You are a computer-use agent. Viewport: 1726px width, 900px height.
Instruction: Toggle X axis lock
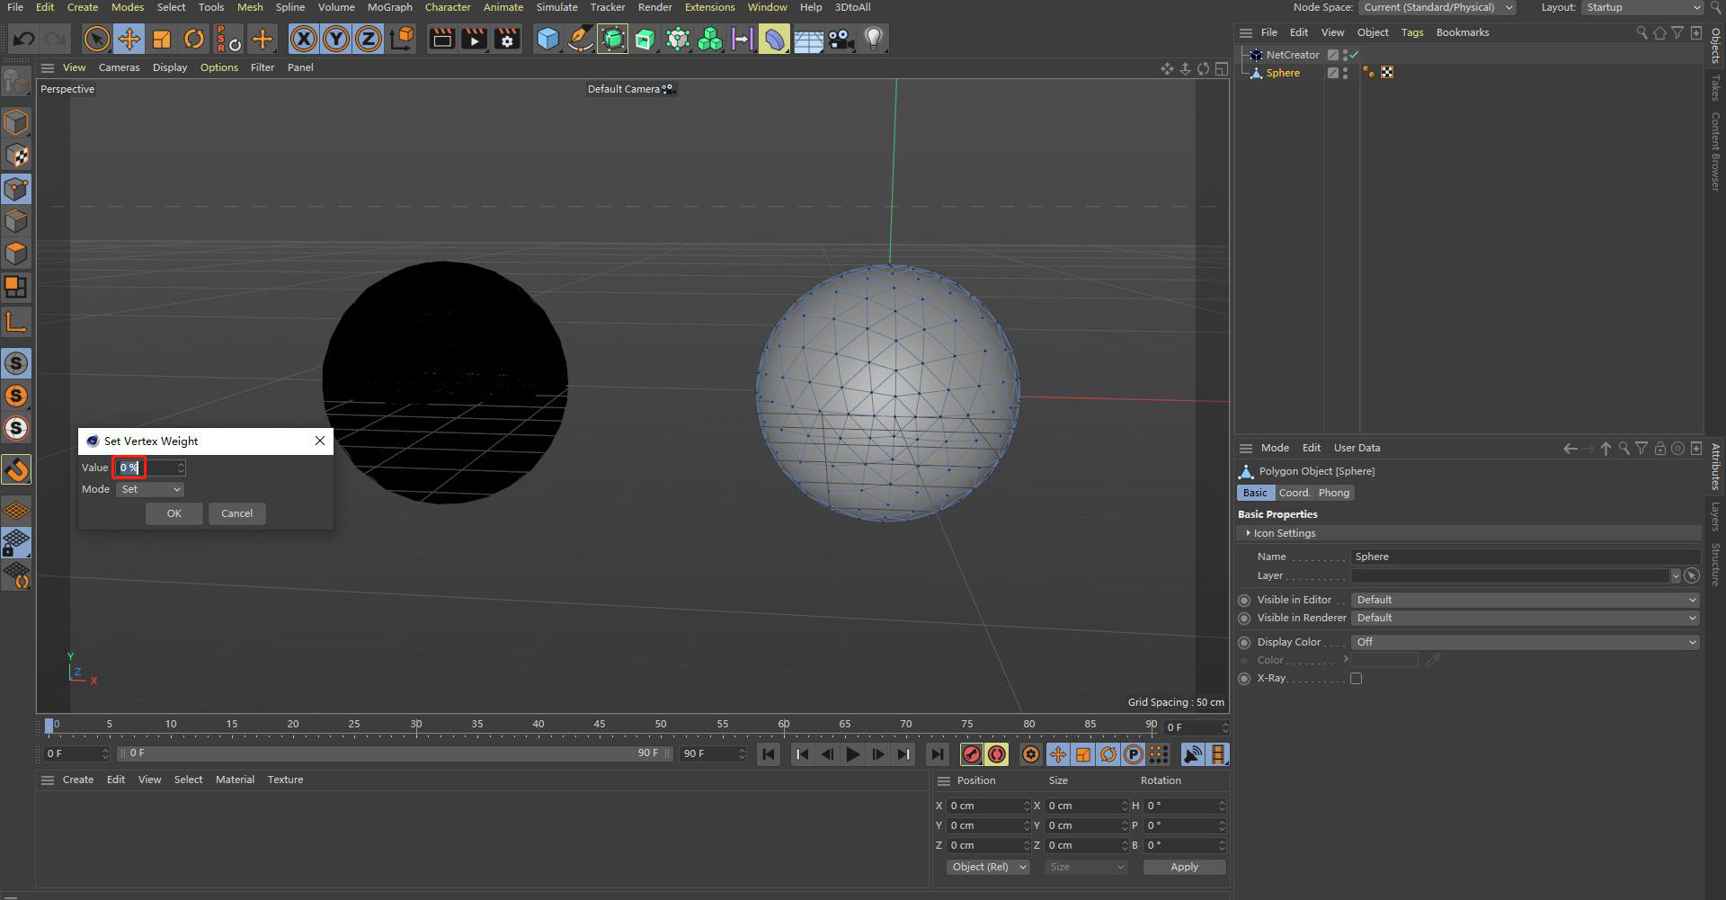(x=303, y=39)
